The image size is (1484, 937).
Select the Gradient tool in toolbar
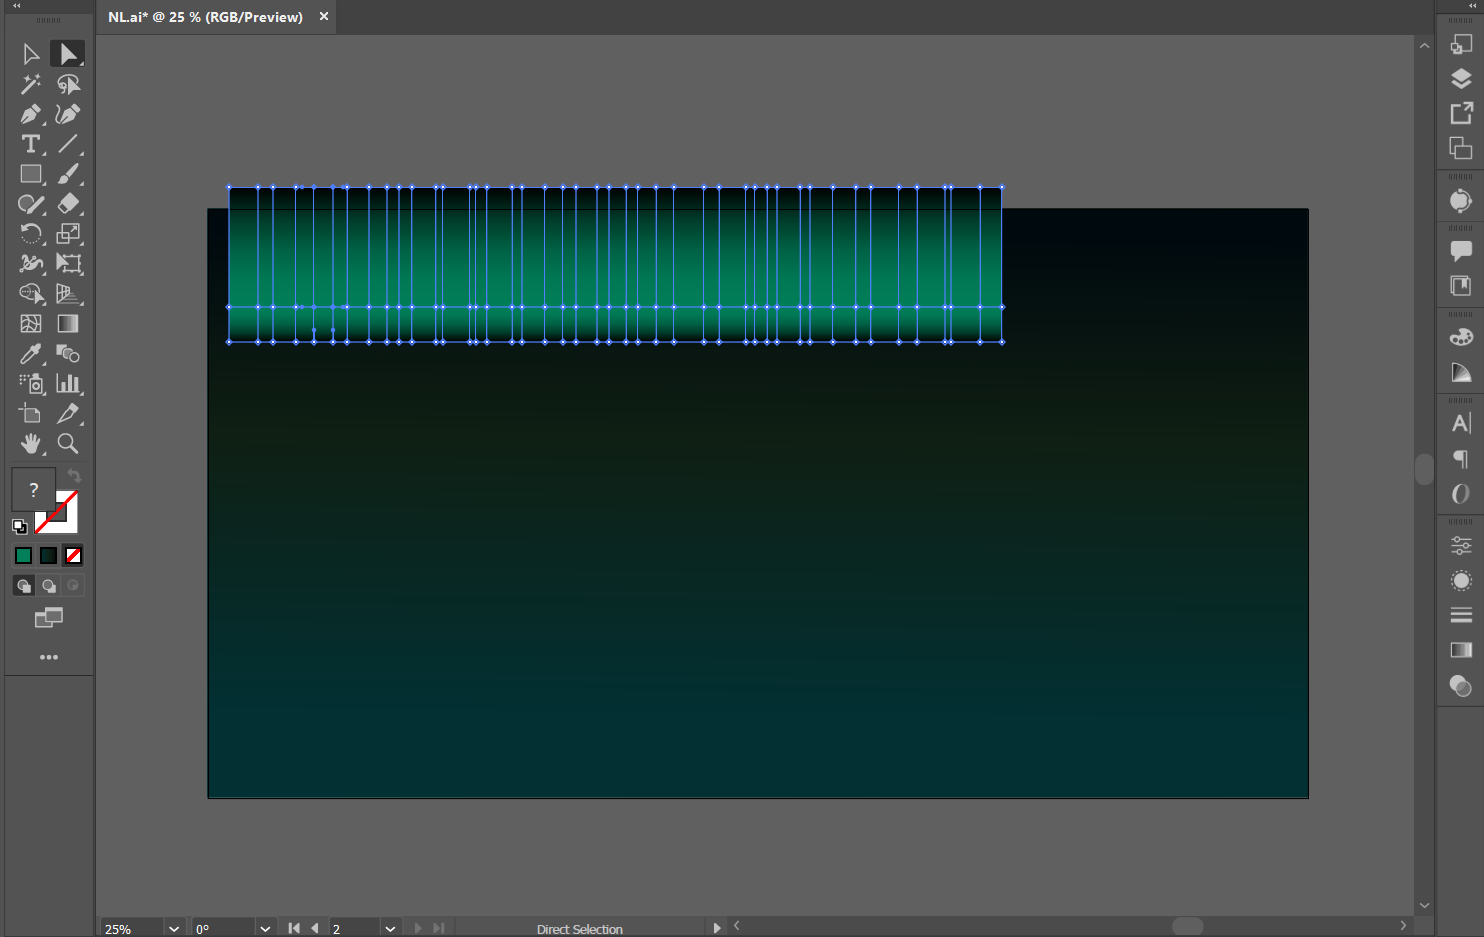[x=68, y=324]
